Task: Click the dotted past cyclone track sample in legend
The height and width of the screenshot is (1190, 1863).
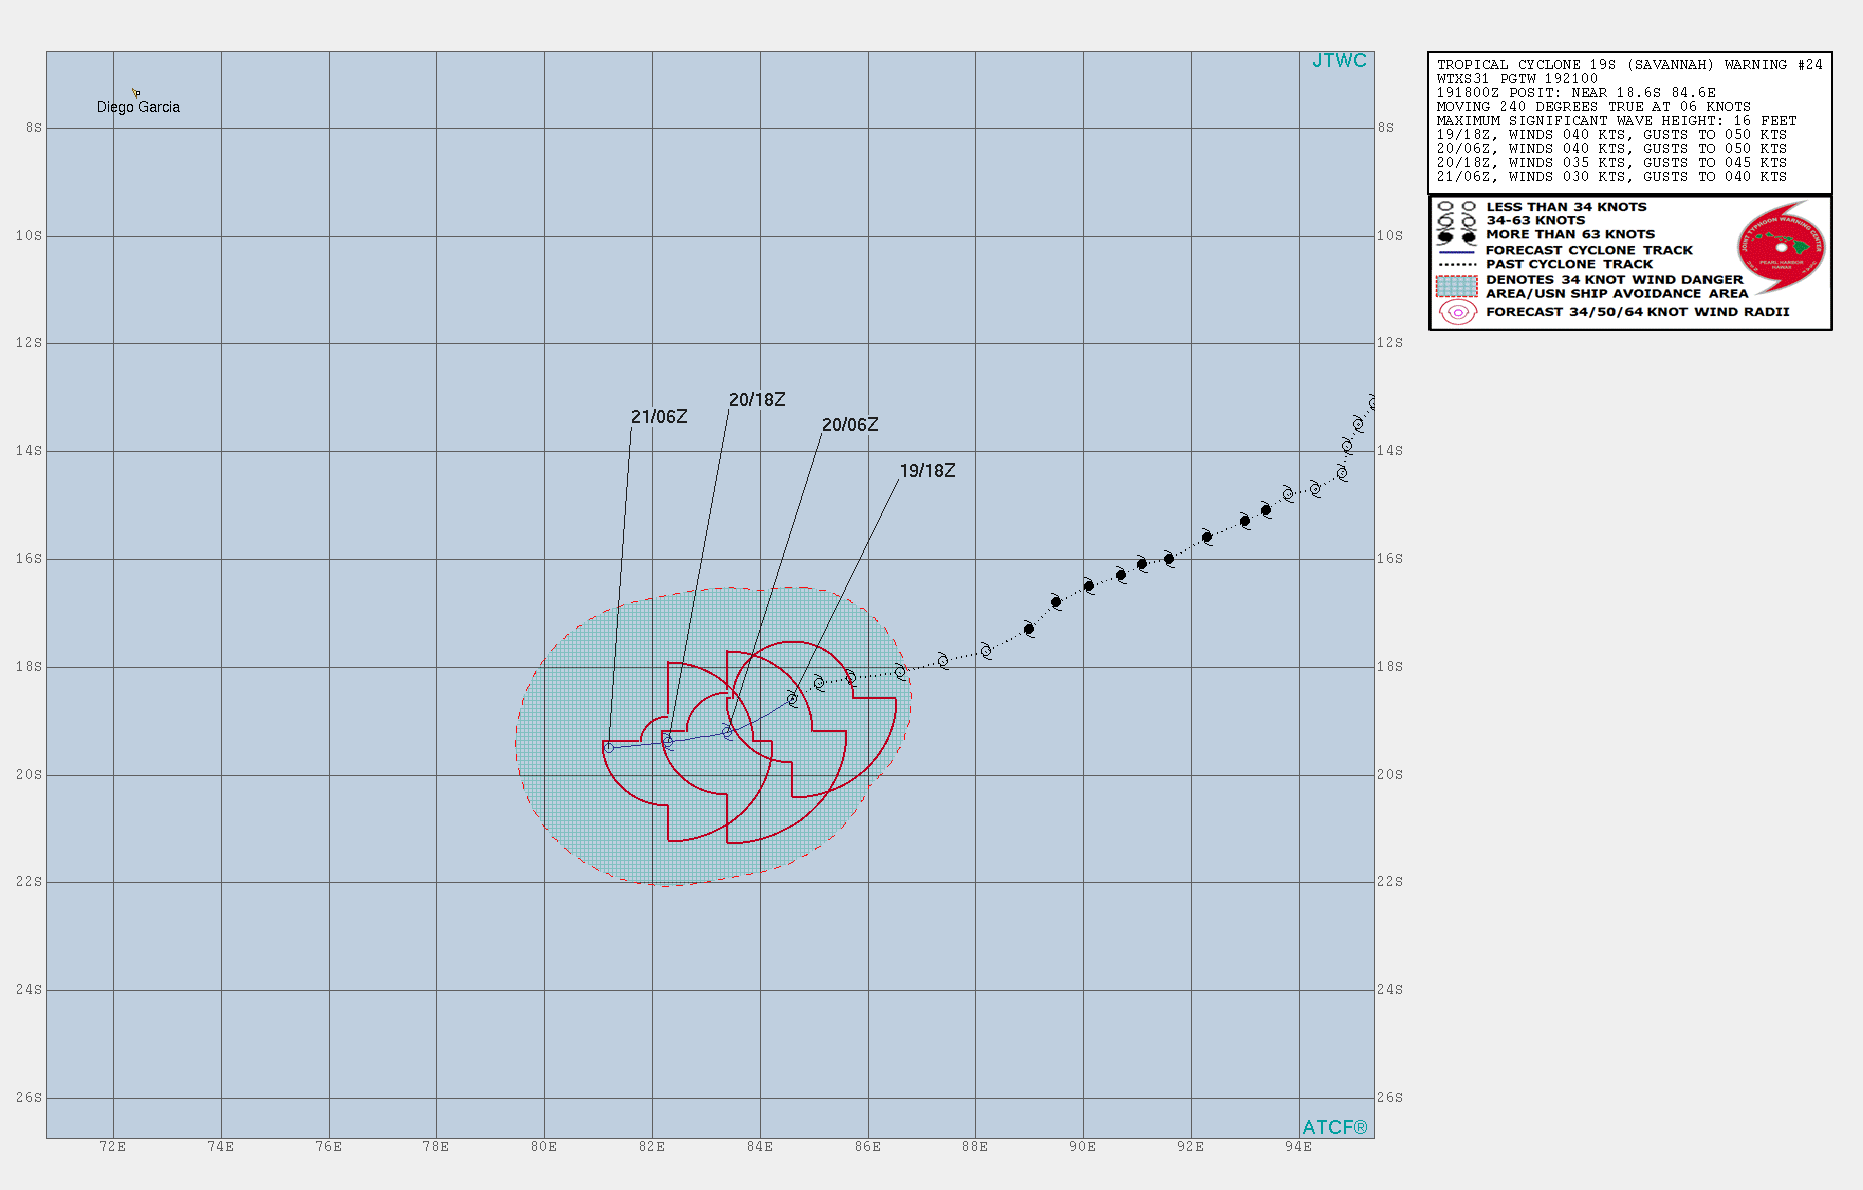Action: [x=1456, y=265]
